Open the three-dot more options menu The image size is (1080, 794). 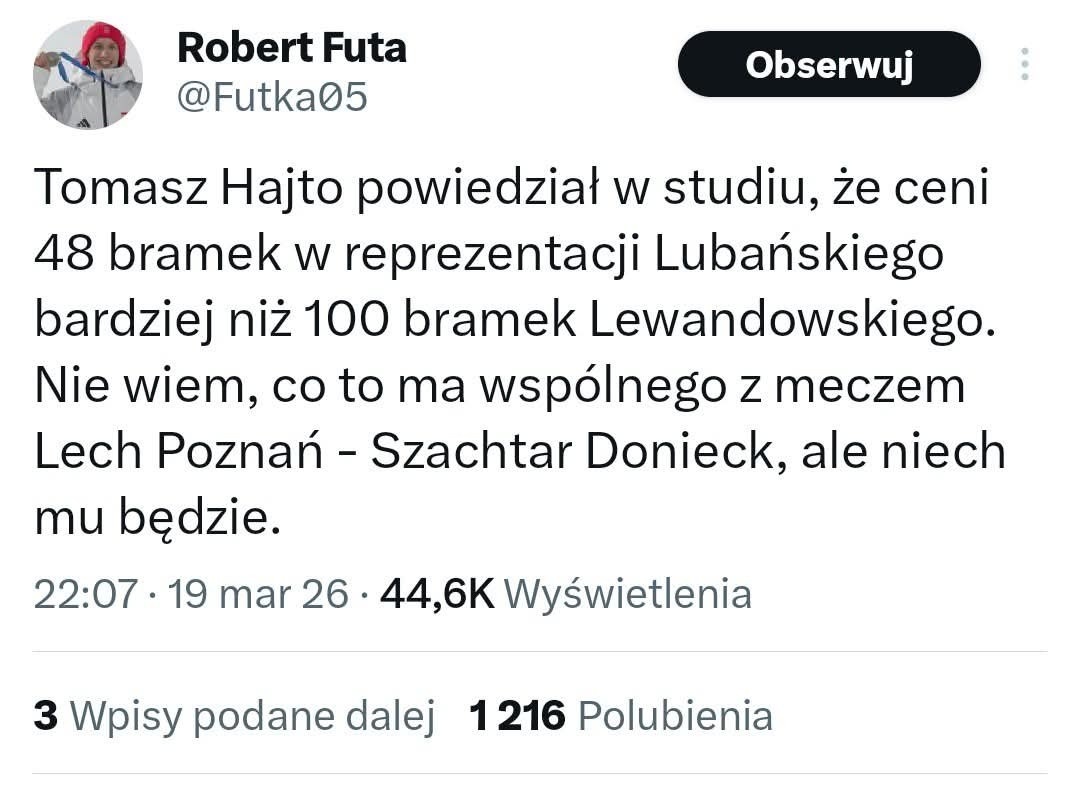[x=1024, y=64]
